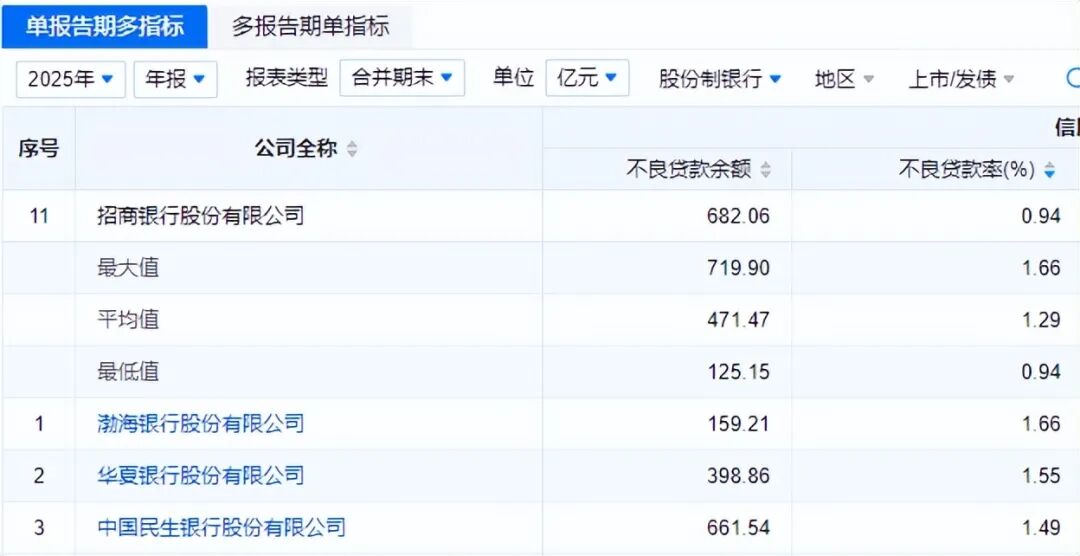Viewport: 1080px width, 556px height.
Task: Open 华夏银行股份有限公司 link
Action: click(200, 475)
